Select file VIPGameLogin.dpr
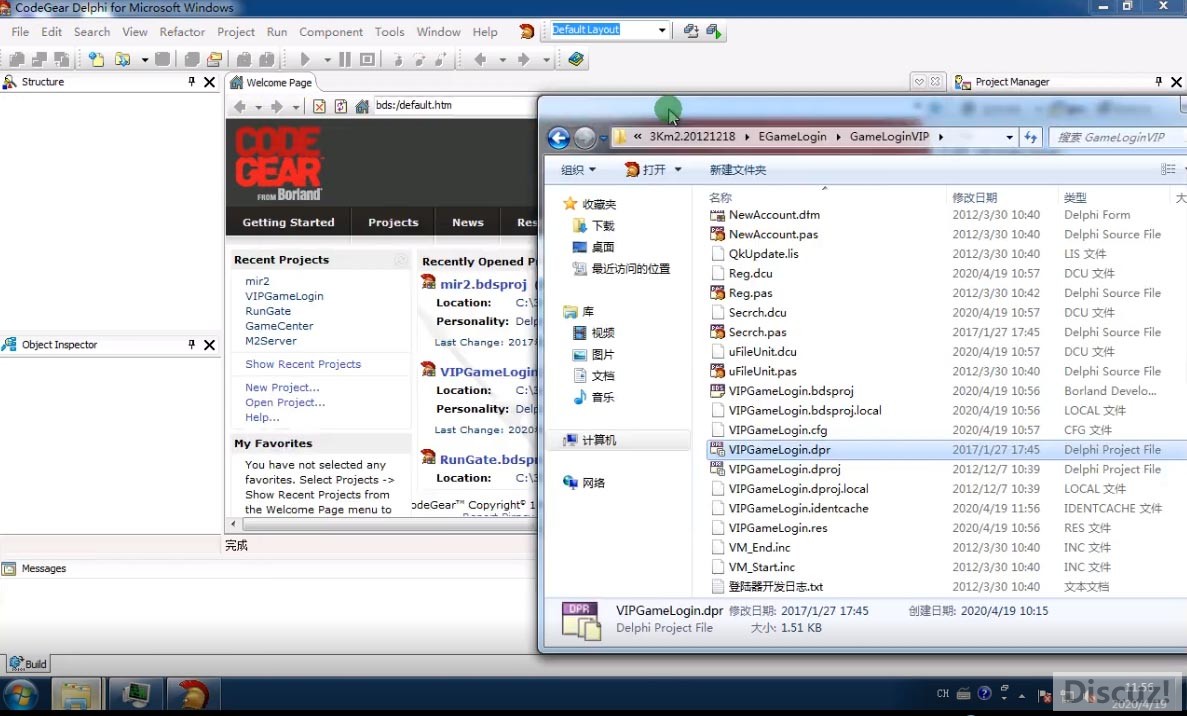 [x=779, y=450]
